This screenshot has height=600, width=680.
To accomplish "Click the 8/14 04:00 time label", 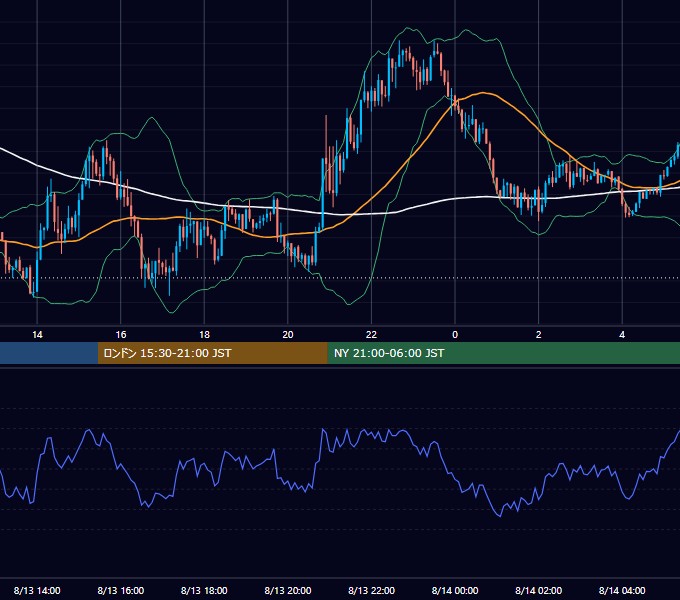I will 622,590.
